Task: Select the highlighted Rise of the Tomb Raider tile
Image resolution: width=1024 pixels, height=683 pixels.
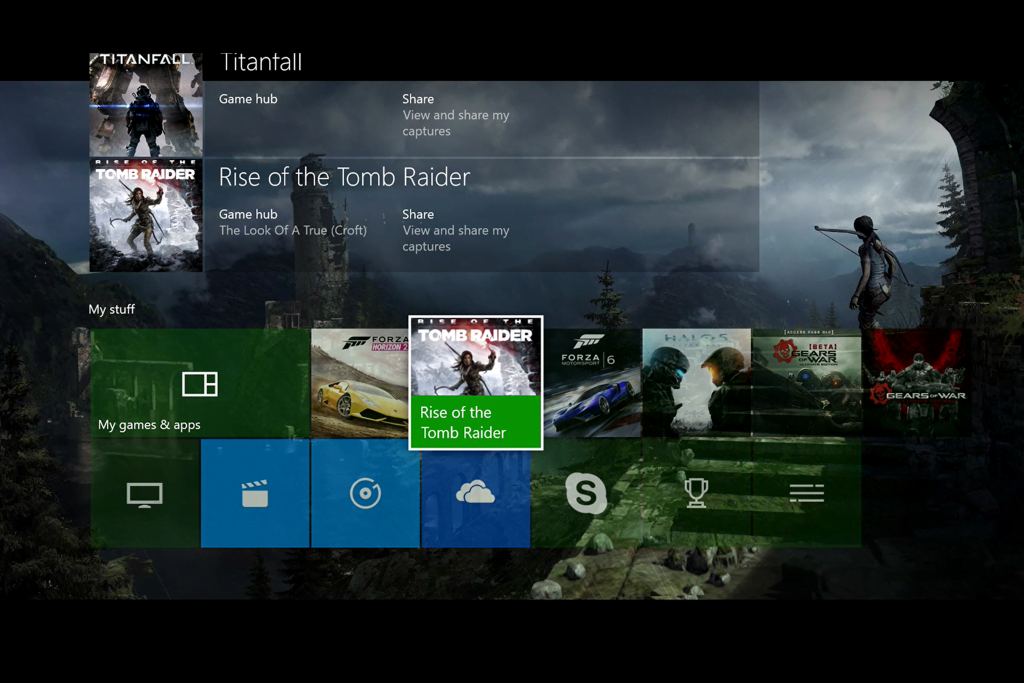Action: click(x=475, y=383)
